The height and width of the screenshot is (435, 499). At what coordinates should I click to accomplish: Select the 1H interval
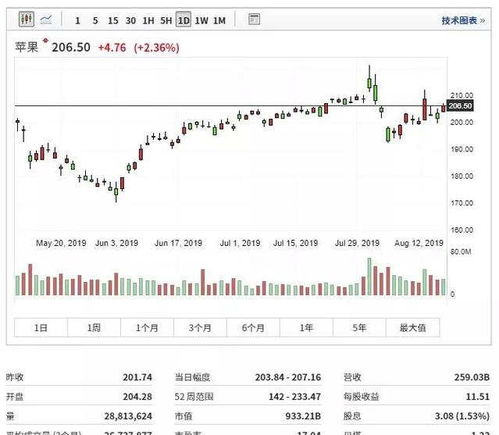click(148, 21)
